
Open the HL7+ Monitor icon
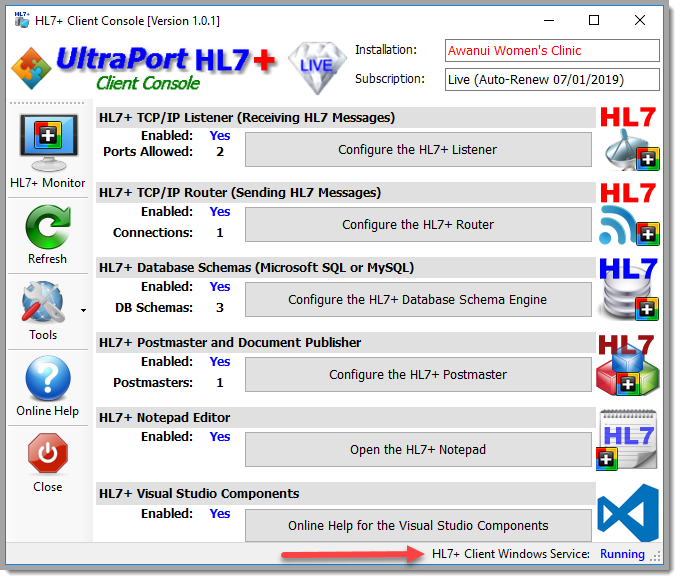49,143
